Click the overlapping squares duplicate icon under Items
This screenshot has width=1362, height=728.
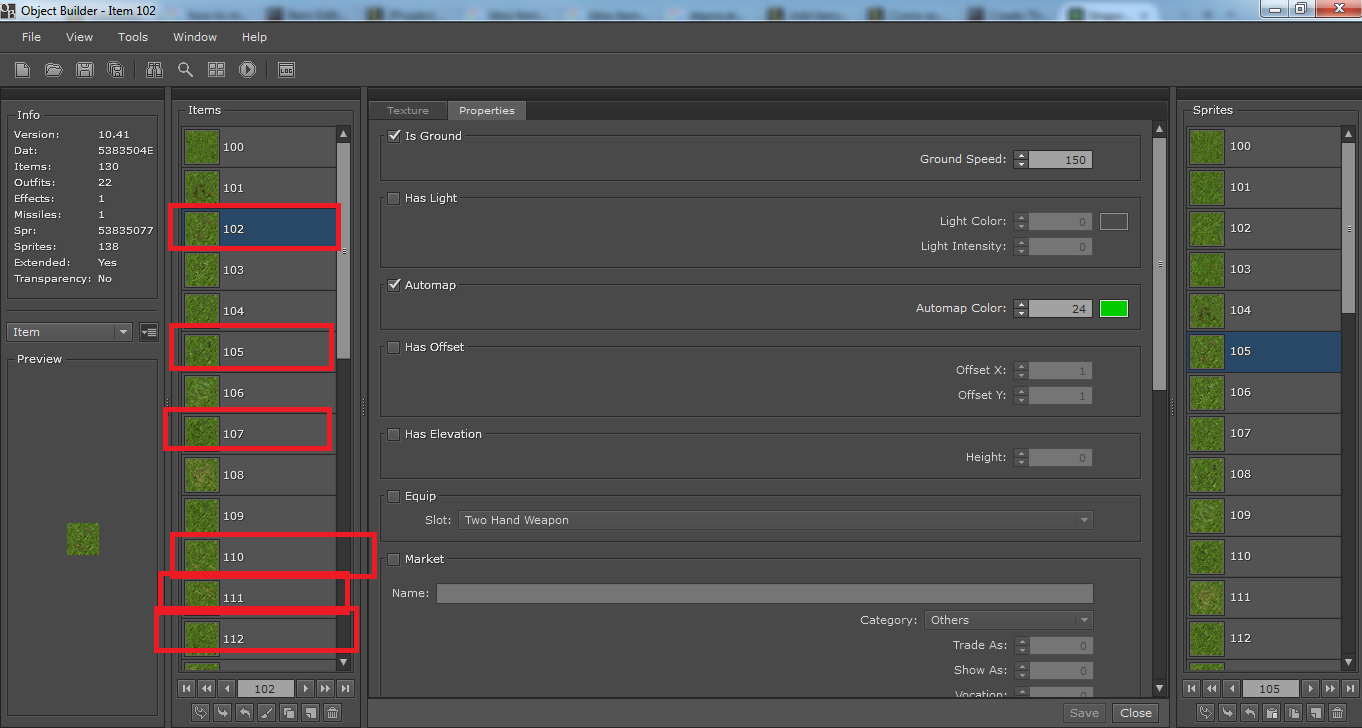pyautogui.click(x=288, y=713)
